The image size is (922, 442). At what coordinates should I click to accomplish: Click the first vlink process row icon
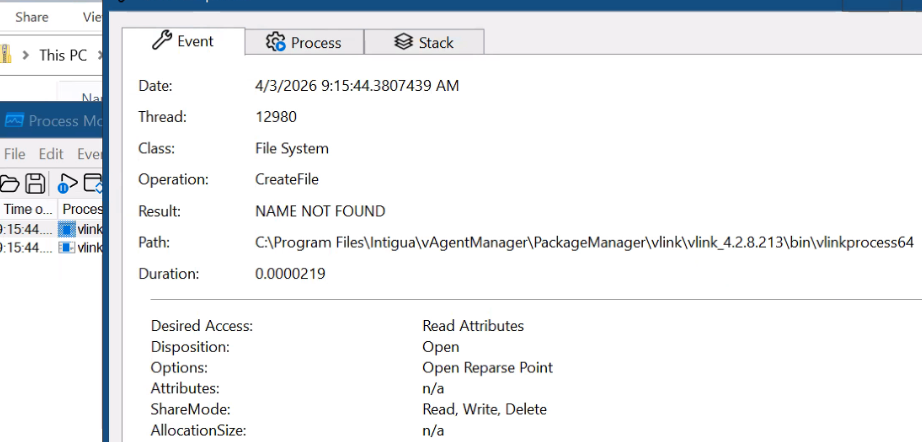(67, 229)
